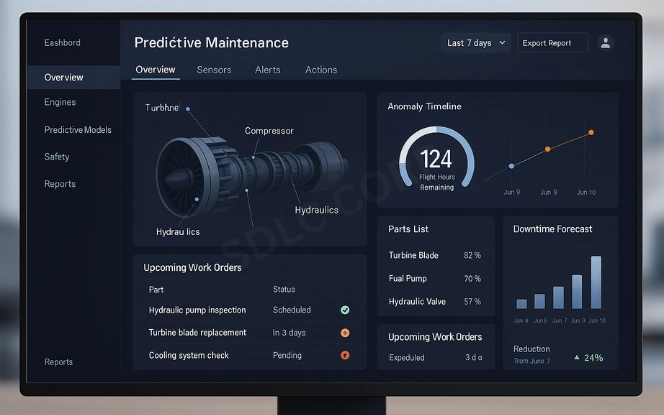This screenshot has height=415, width=664.
Task: Click the lower-left Hydraulics marker dot
Action: [x=197, y=200]
